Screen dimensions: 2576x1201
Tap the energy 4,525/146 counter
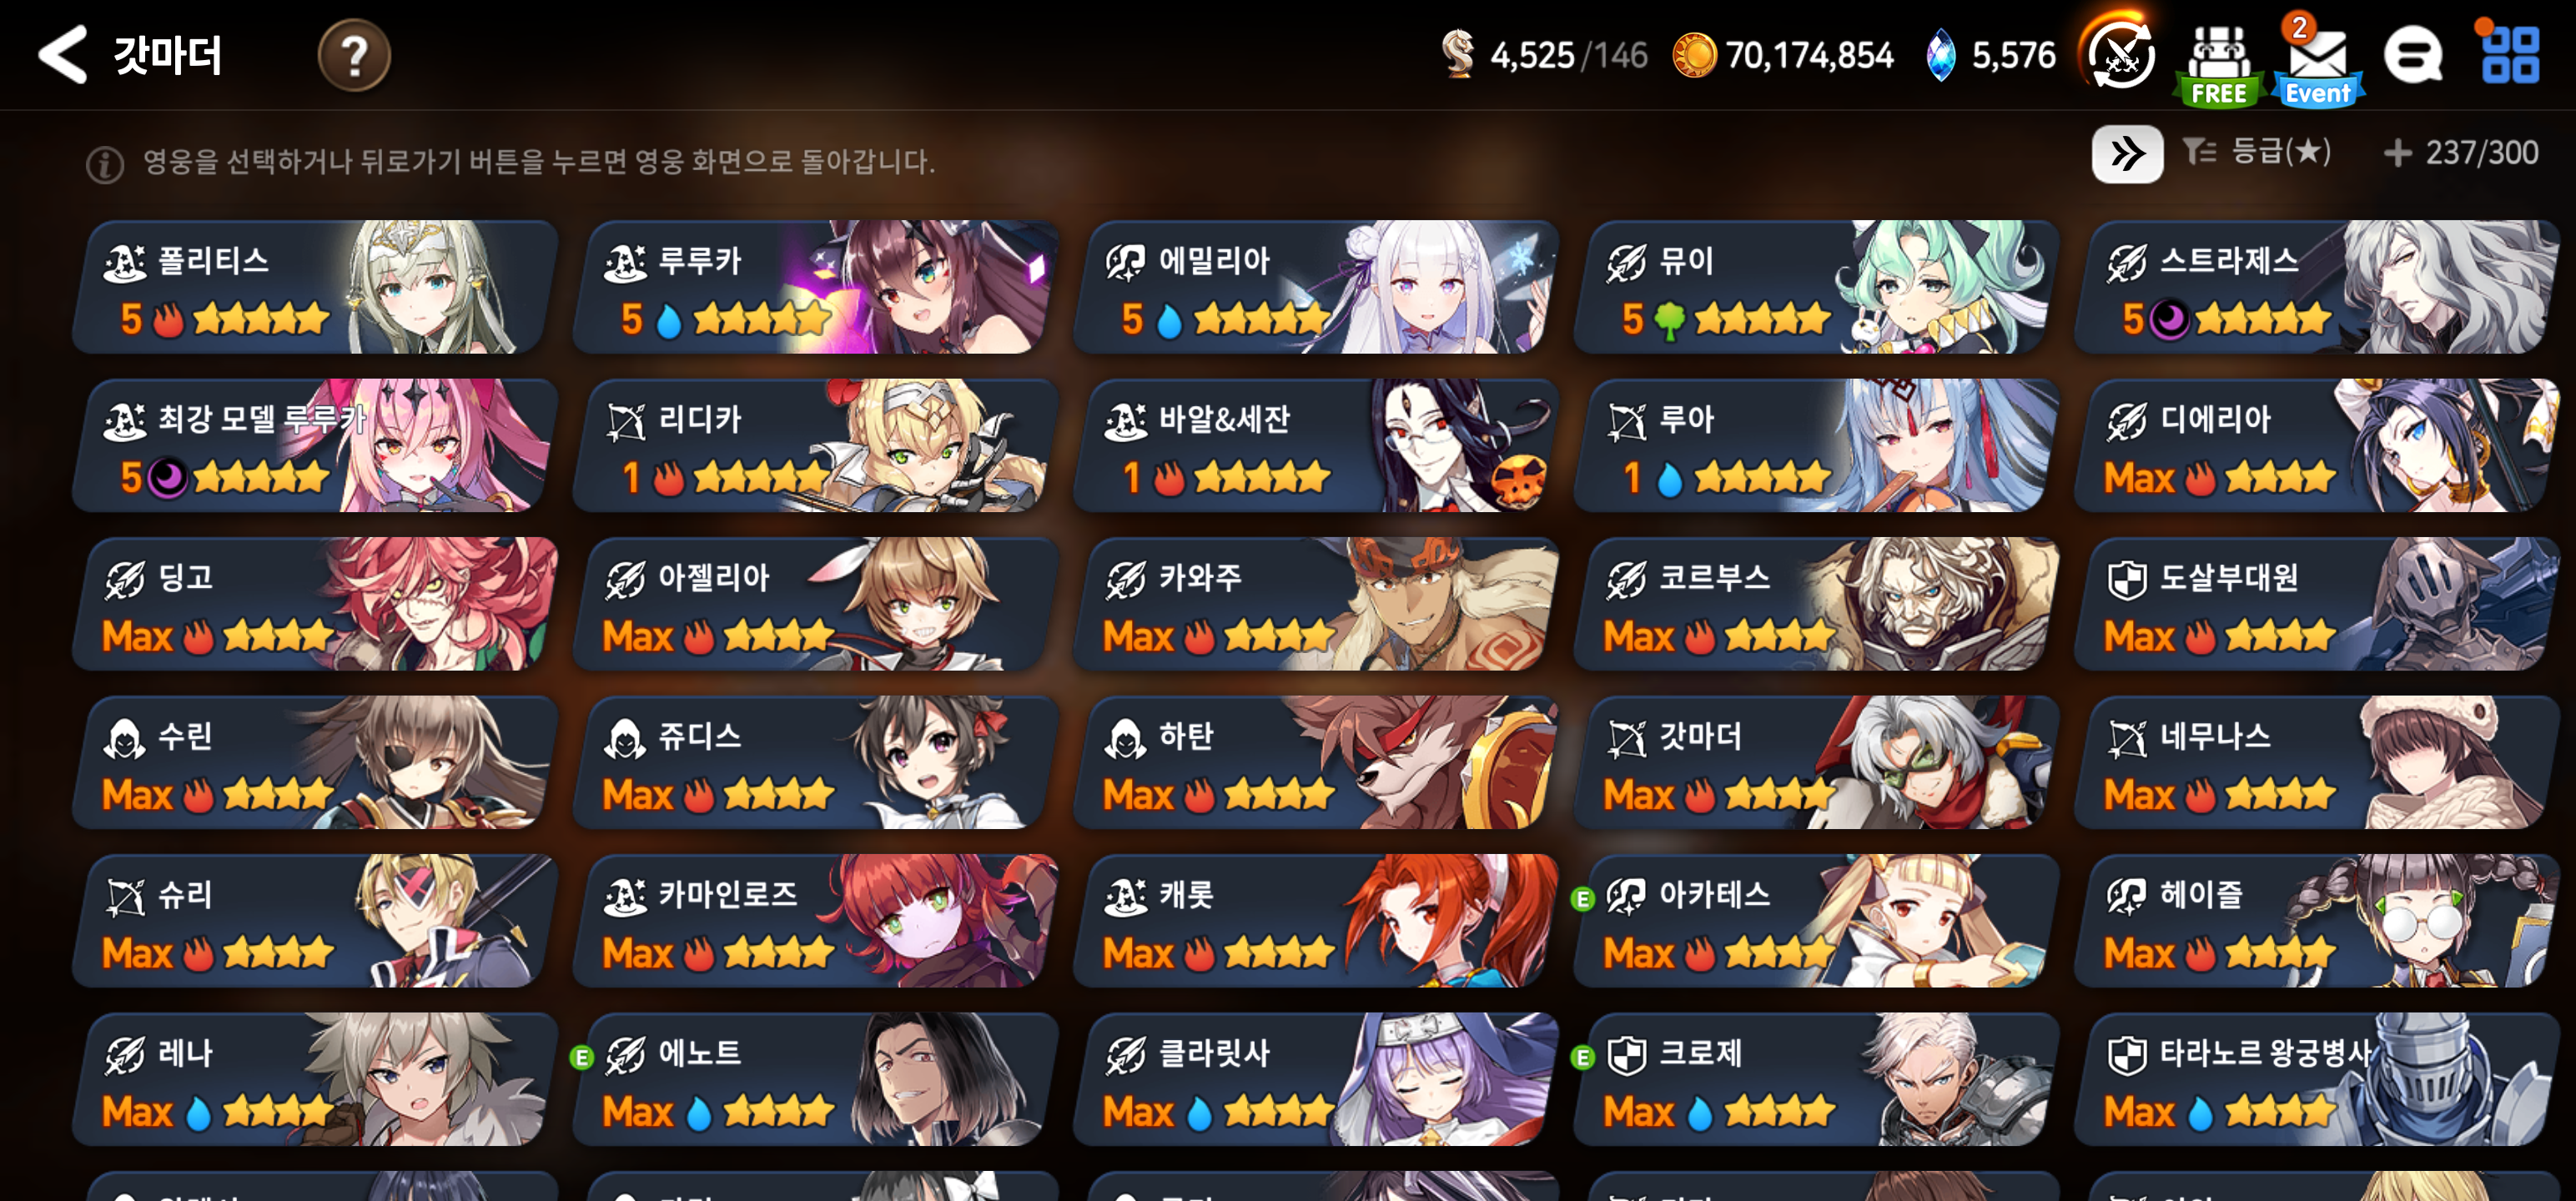1545,55
